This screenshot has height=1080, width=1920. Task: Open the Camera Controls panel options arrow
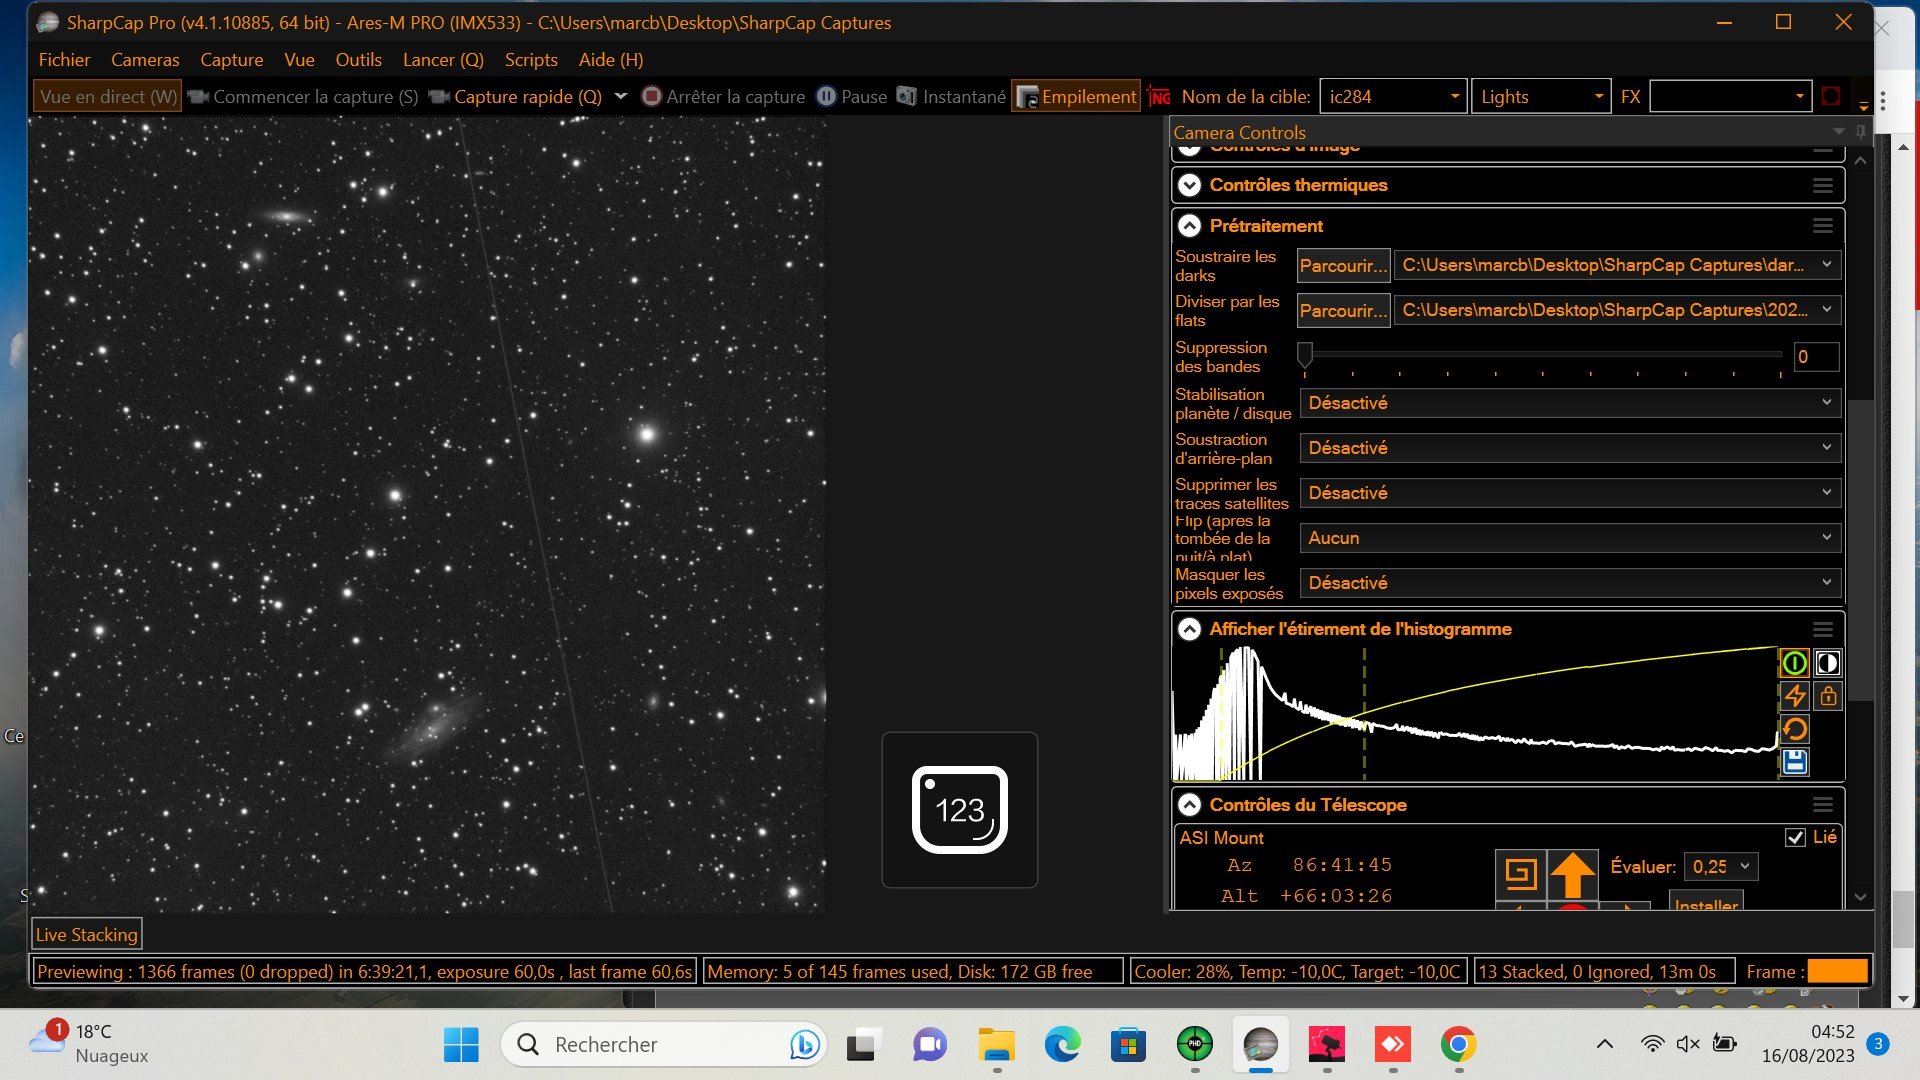pyautogui.click(x=1838, y=132)
